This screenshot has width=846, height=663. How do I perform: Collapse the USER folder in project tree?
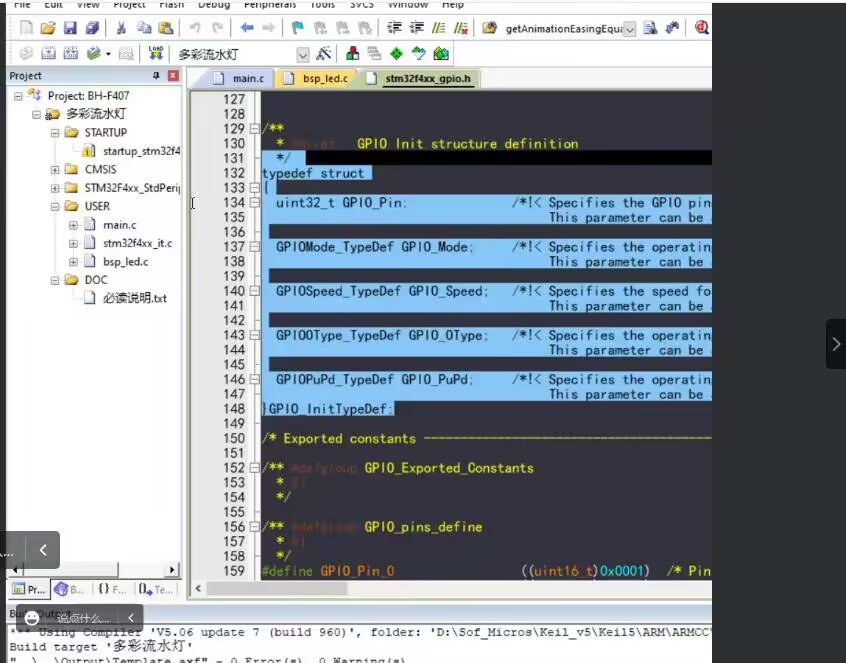pyautogui.click(x=55, y=207)
